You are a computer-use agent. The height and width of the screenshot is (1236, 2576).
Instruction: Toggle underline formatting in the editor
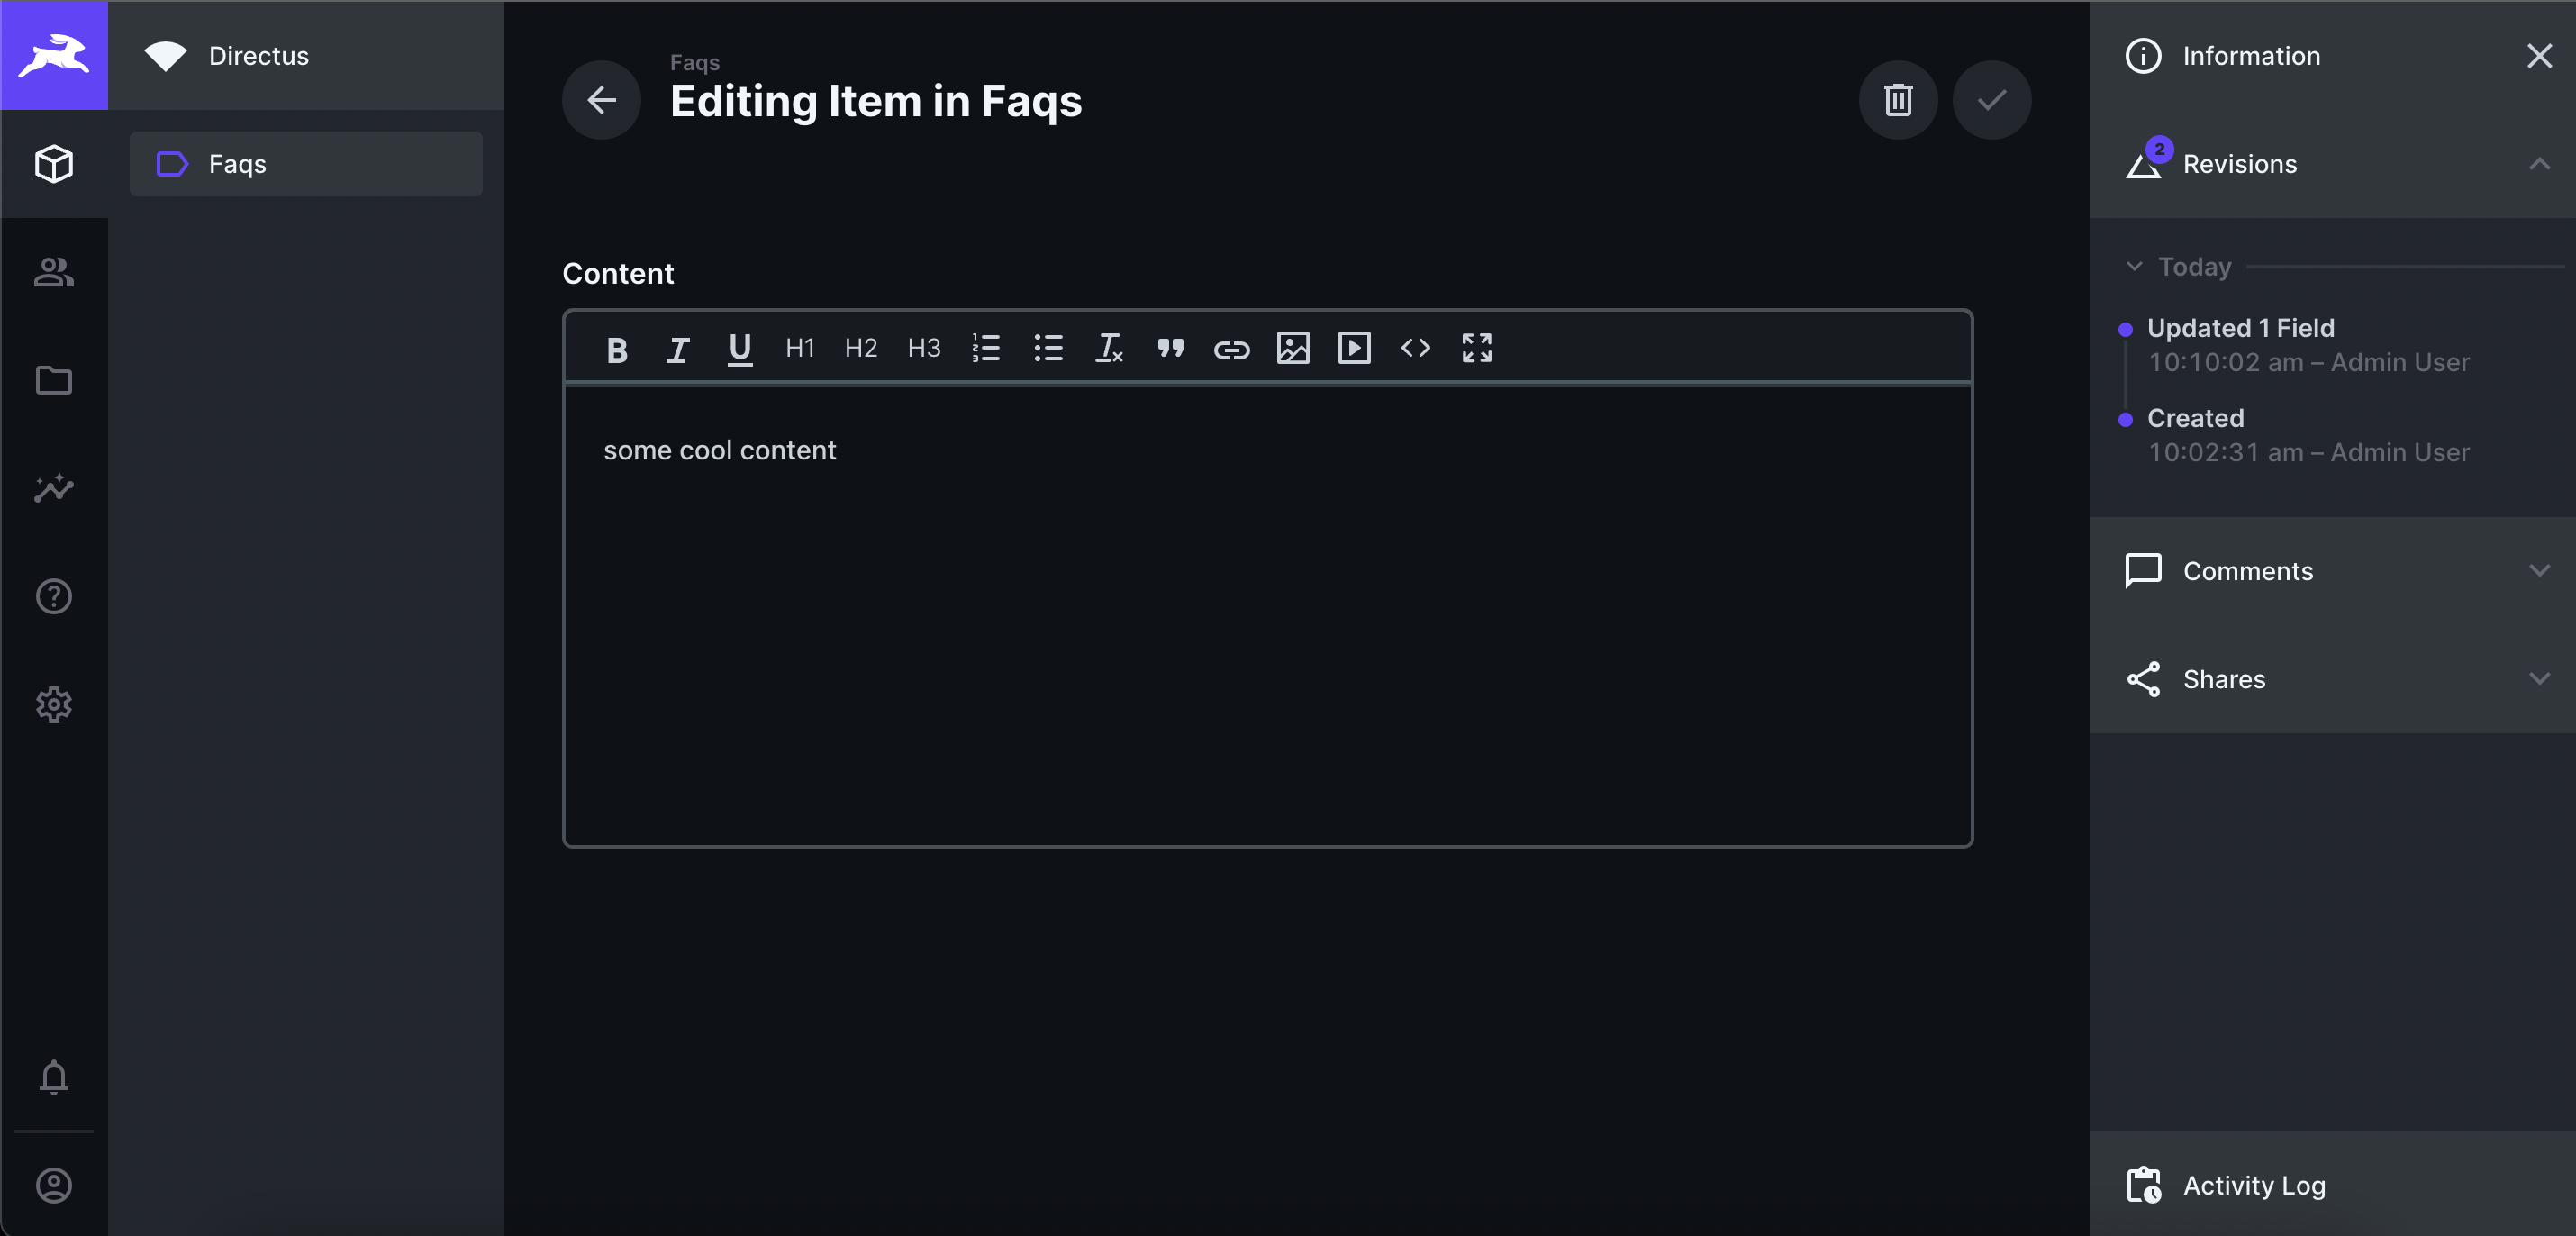pyautogui.click(x=739, y=349)
